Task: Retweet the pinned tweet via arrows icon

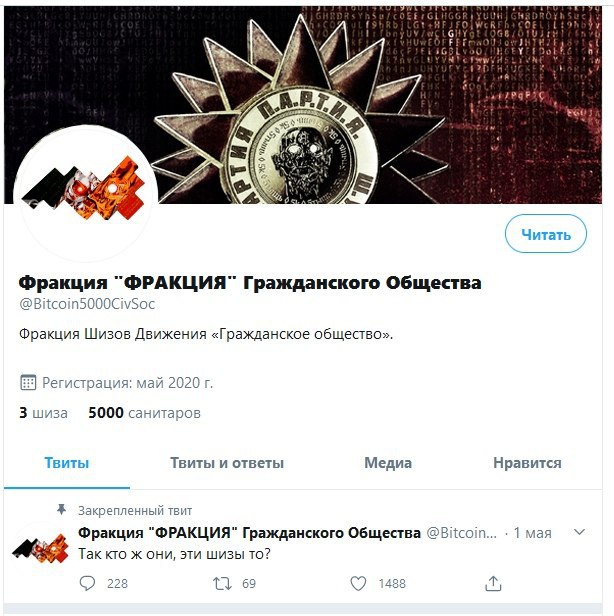Action: pyautogui.click(x=222, y=583)
